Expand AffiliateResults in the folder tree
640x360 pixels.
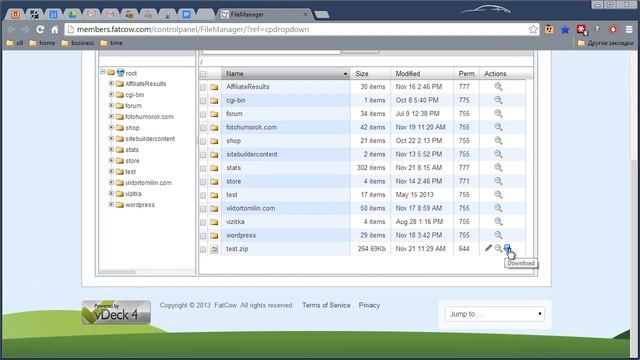coord(111,83)
